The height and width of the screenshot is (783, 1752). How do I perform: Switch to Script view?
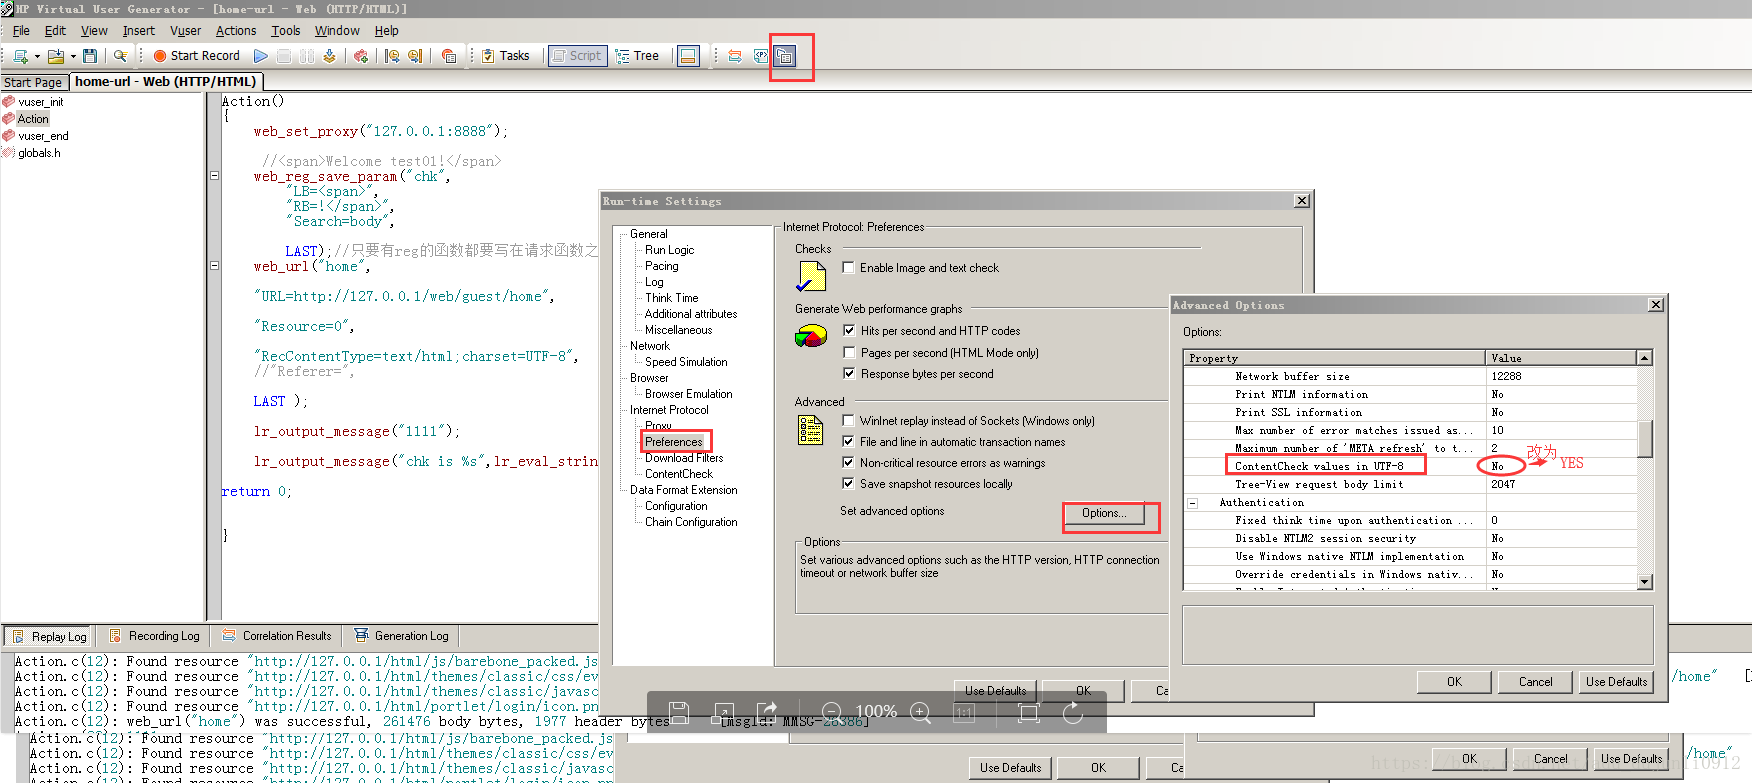577,56
